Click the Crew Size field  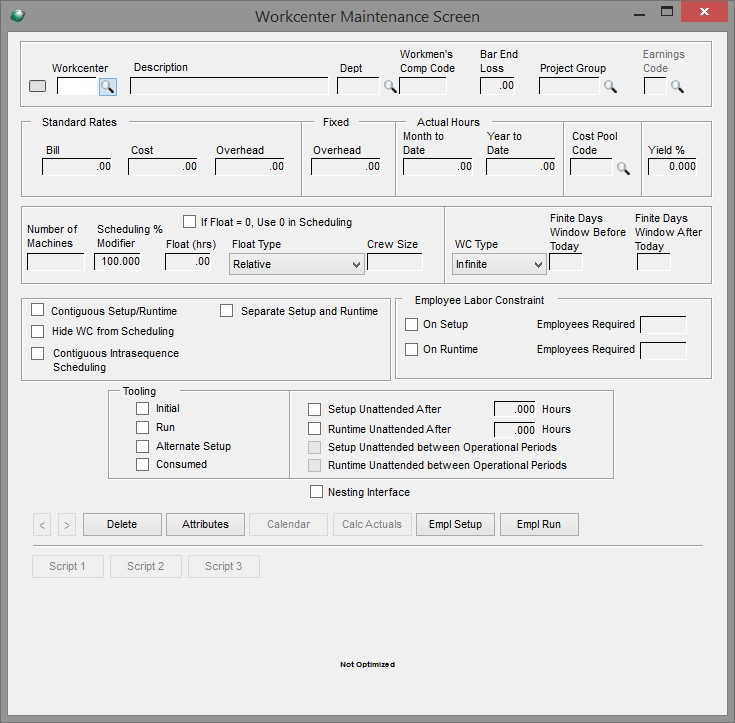[x=395, y=262]
